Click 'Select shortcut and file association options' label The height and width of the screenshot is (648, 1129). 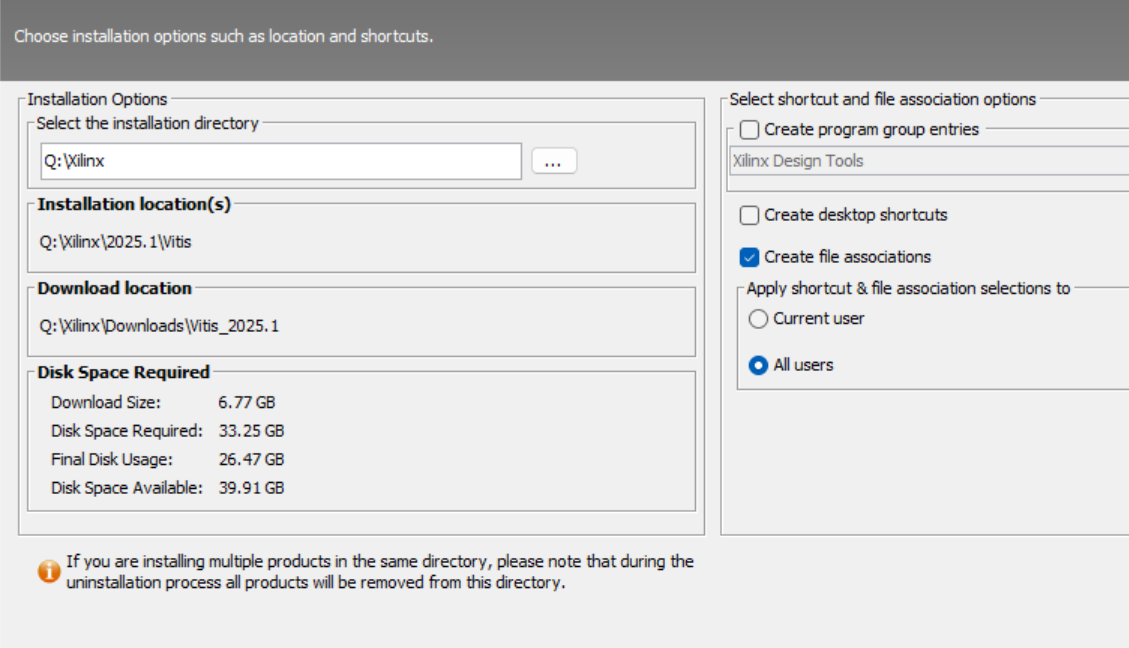click(883, 99)
